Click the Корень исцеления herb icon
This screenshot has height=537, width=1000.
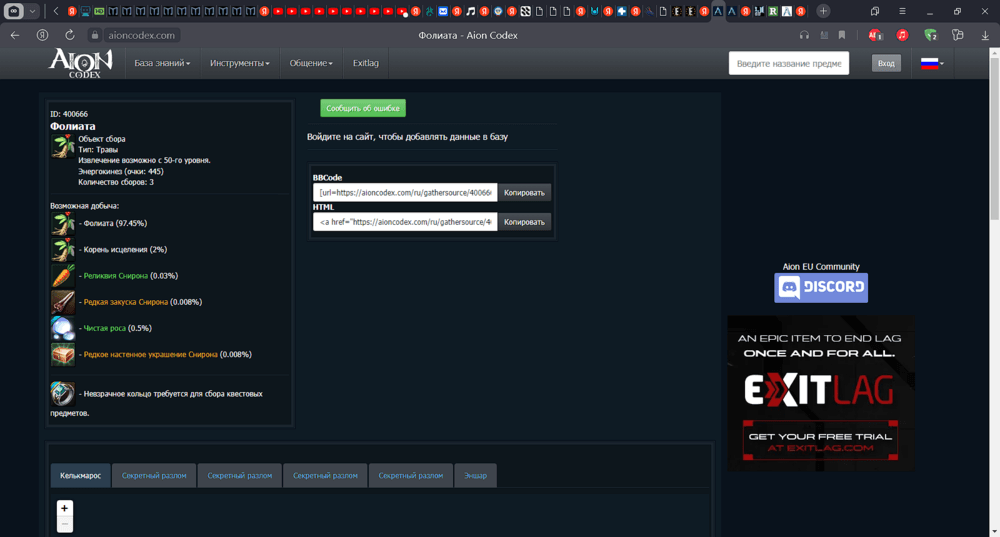tap(63, 250)
